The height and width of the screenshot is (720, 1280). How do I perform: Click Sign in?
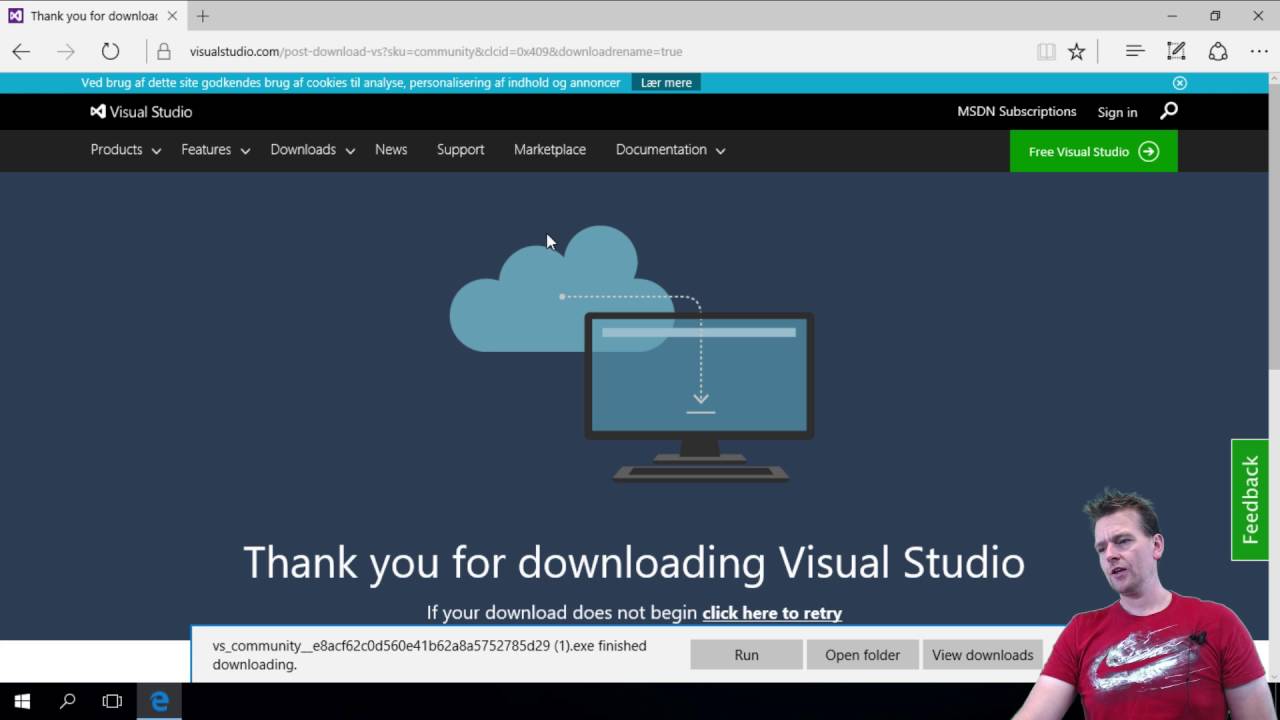(x=1117, y=112)
